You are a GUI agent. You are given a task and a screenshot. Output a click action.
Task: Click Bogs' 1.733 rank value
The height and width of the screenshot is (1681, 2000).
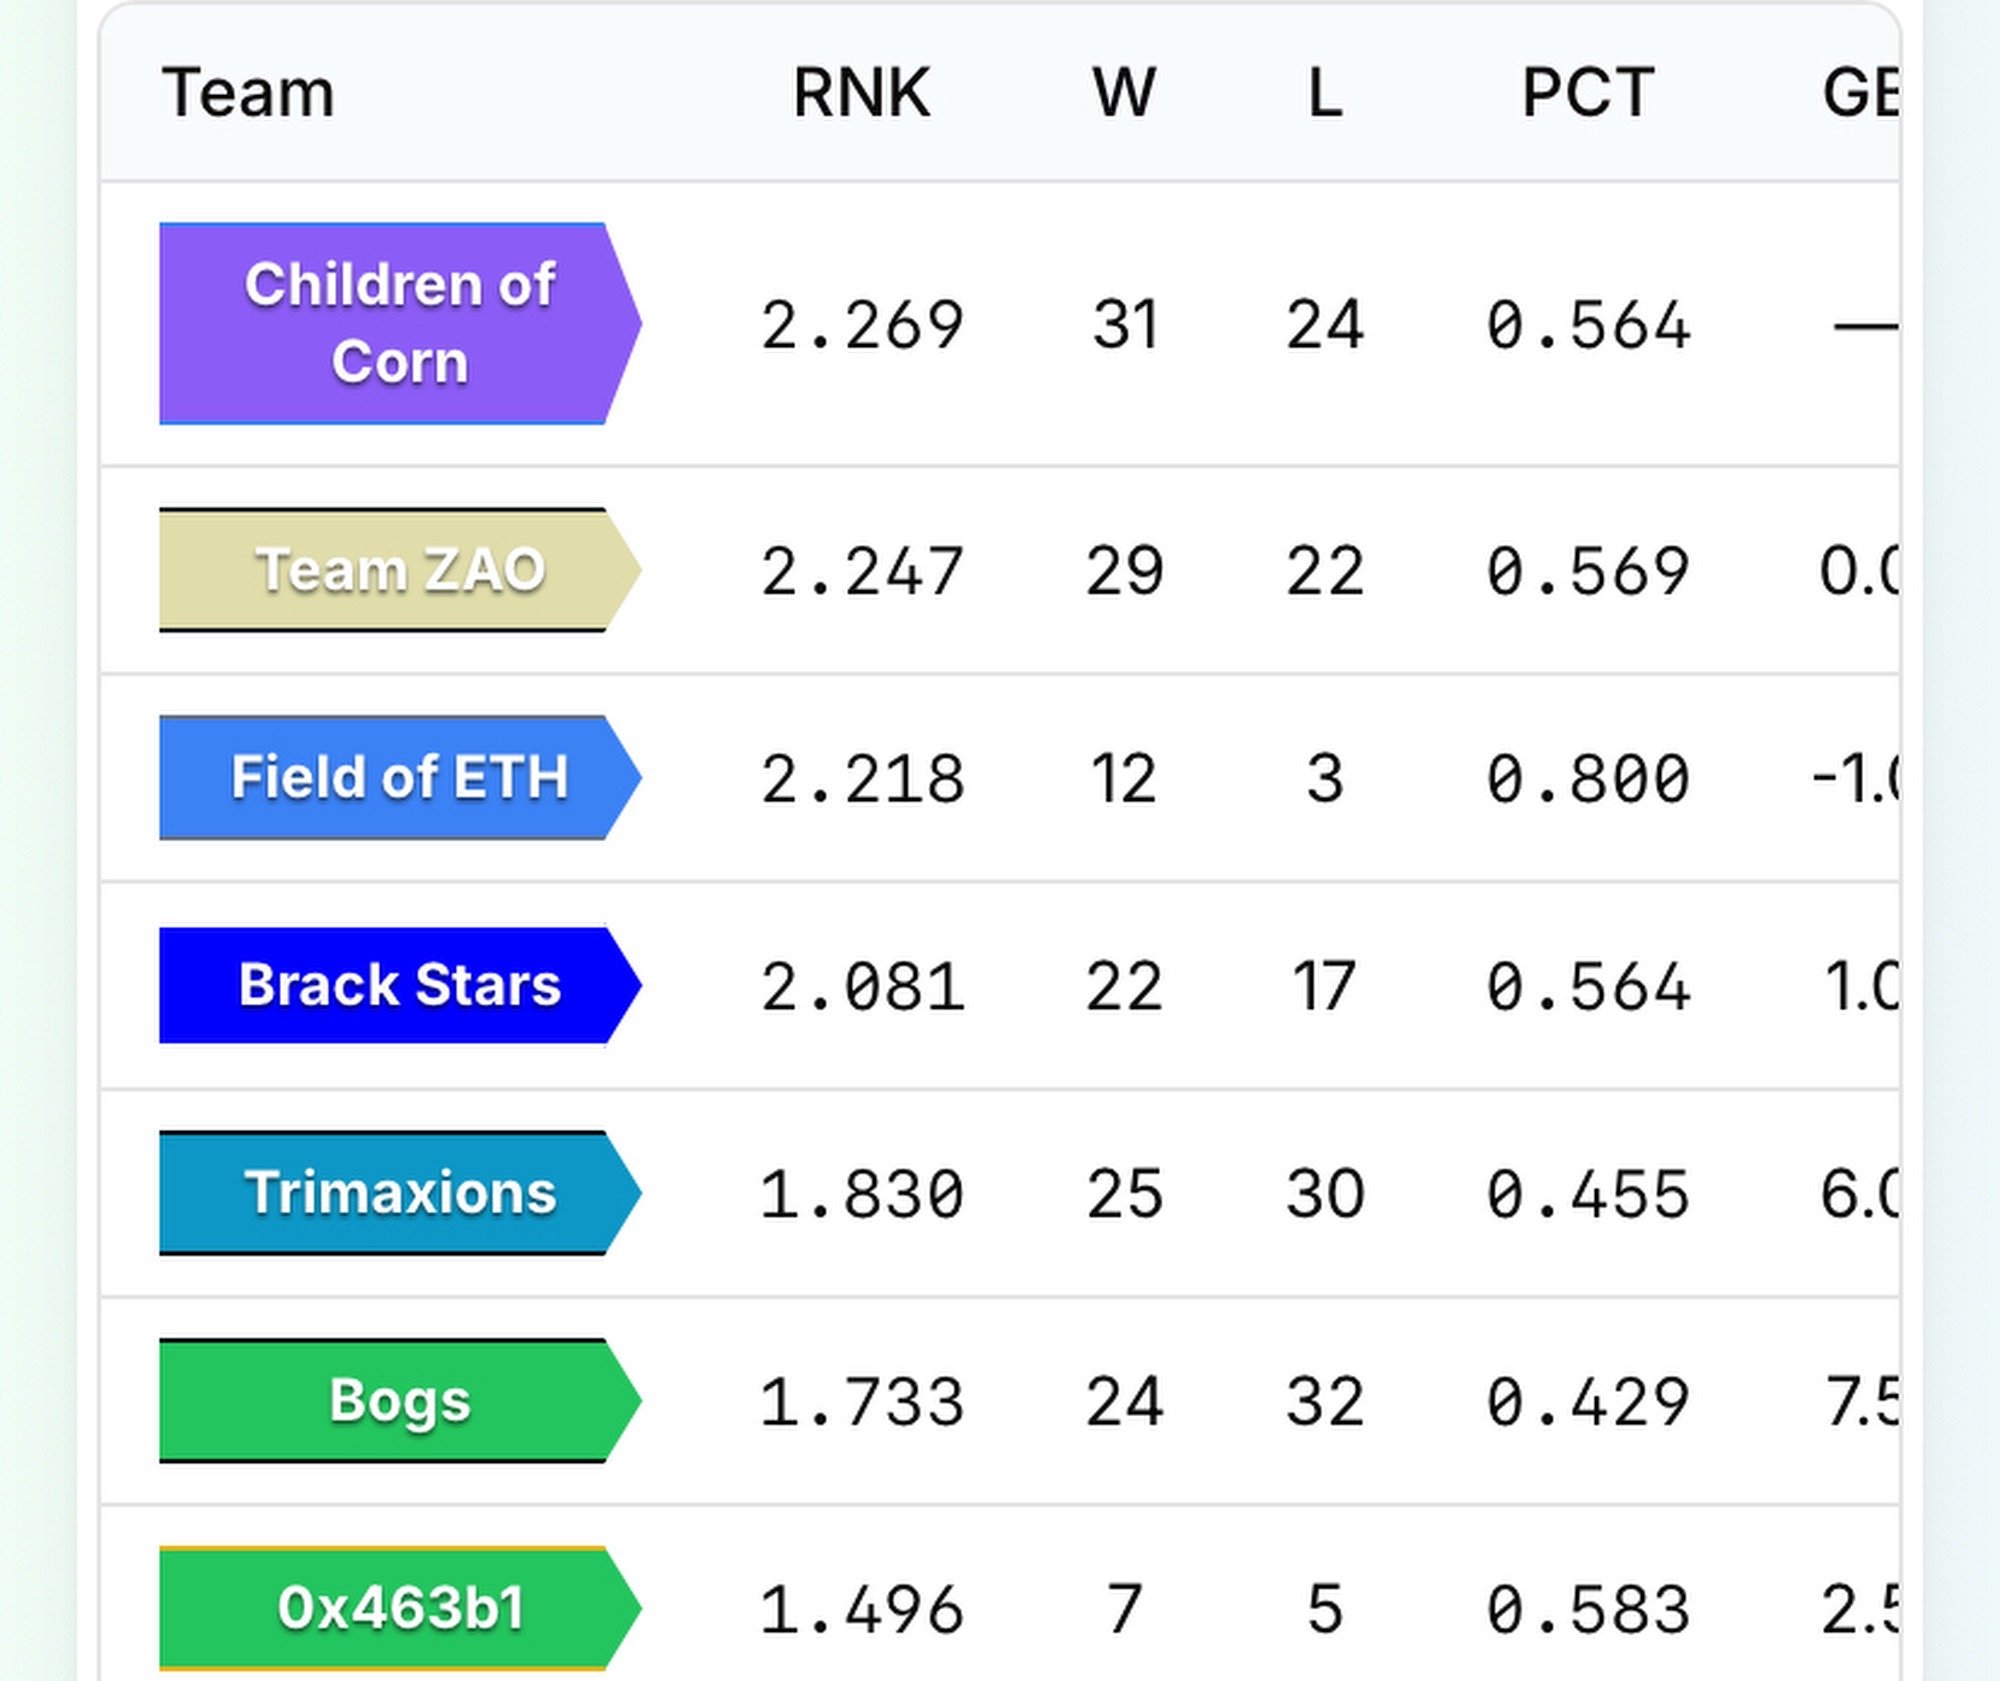click(862, 1402)
